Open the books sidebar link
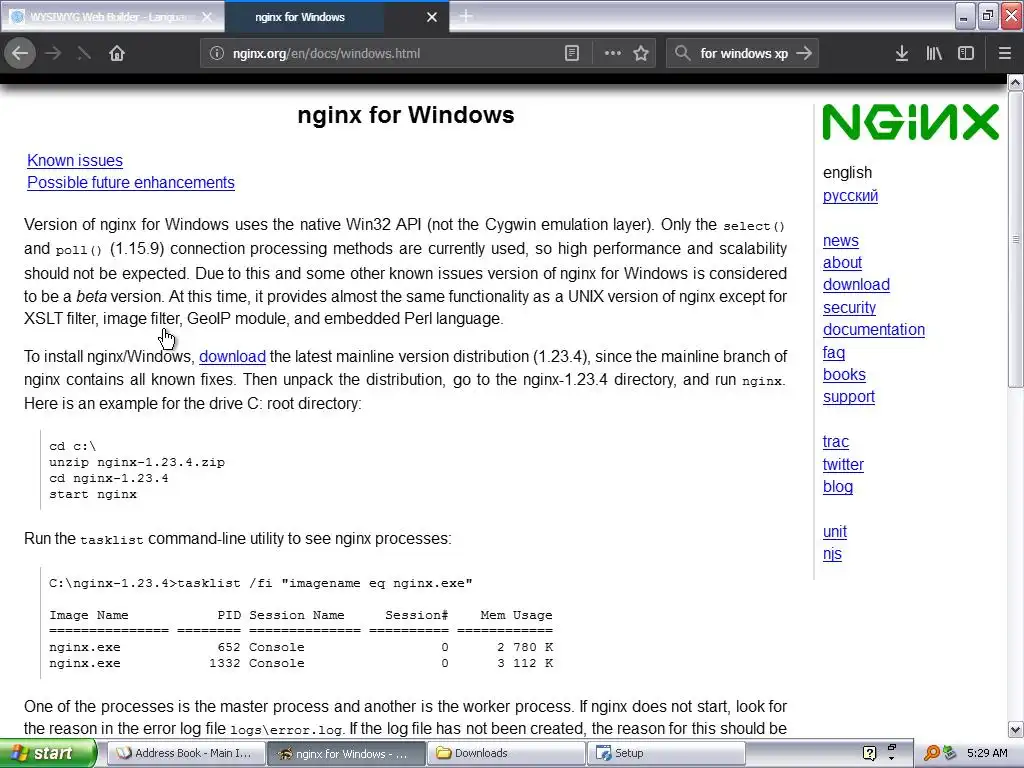 point(844,375)
